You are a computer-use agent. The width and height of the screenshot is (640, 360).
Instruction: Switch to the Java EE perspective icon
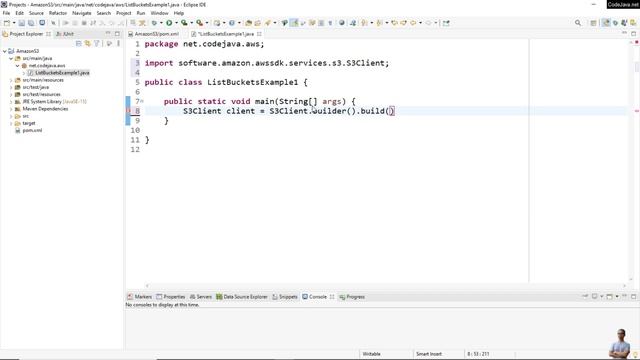606,23
